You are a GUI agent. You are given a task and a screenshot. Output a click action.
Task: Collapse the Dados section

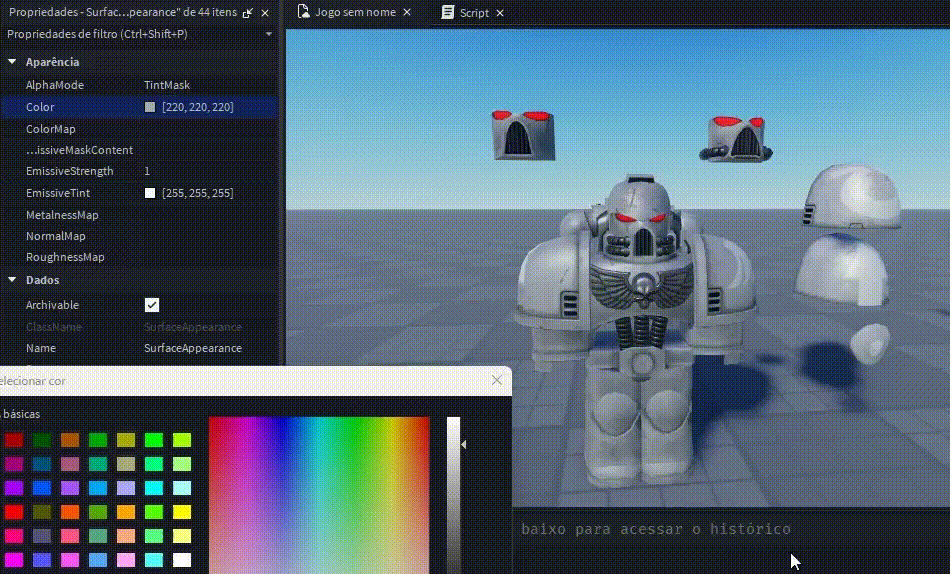(x=12, y=280)
